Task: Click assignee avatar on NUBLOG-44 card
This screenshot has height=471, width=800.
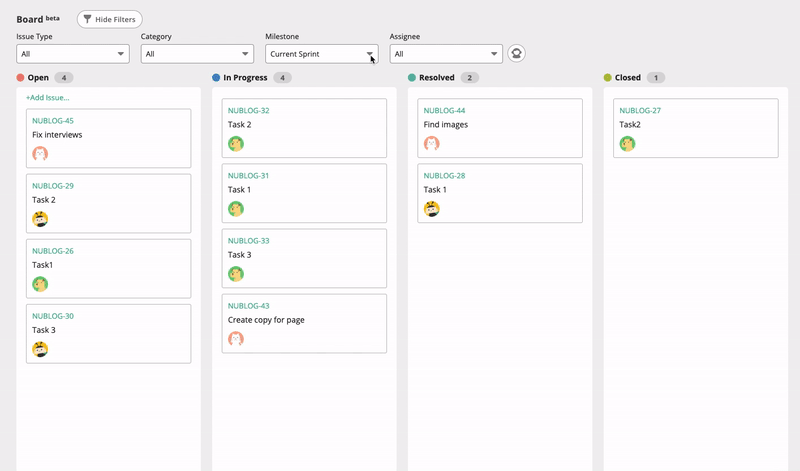Action: (x=432, y=143)
